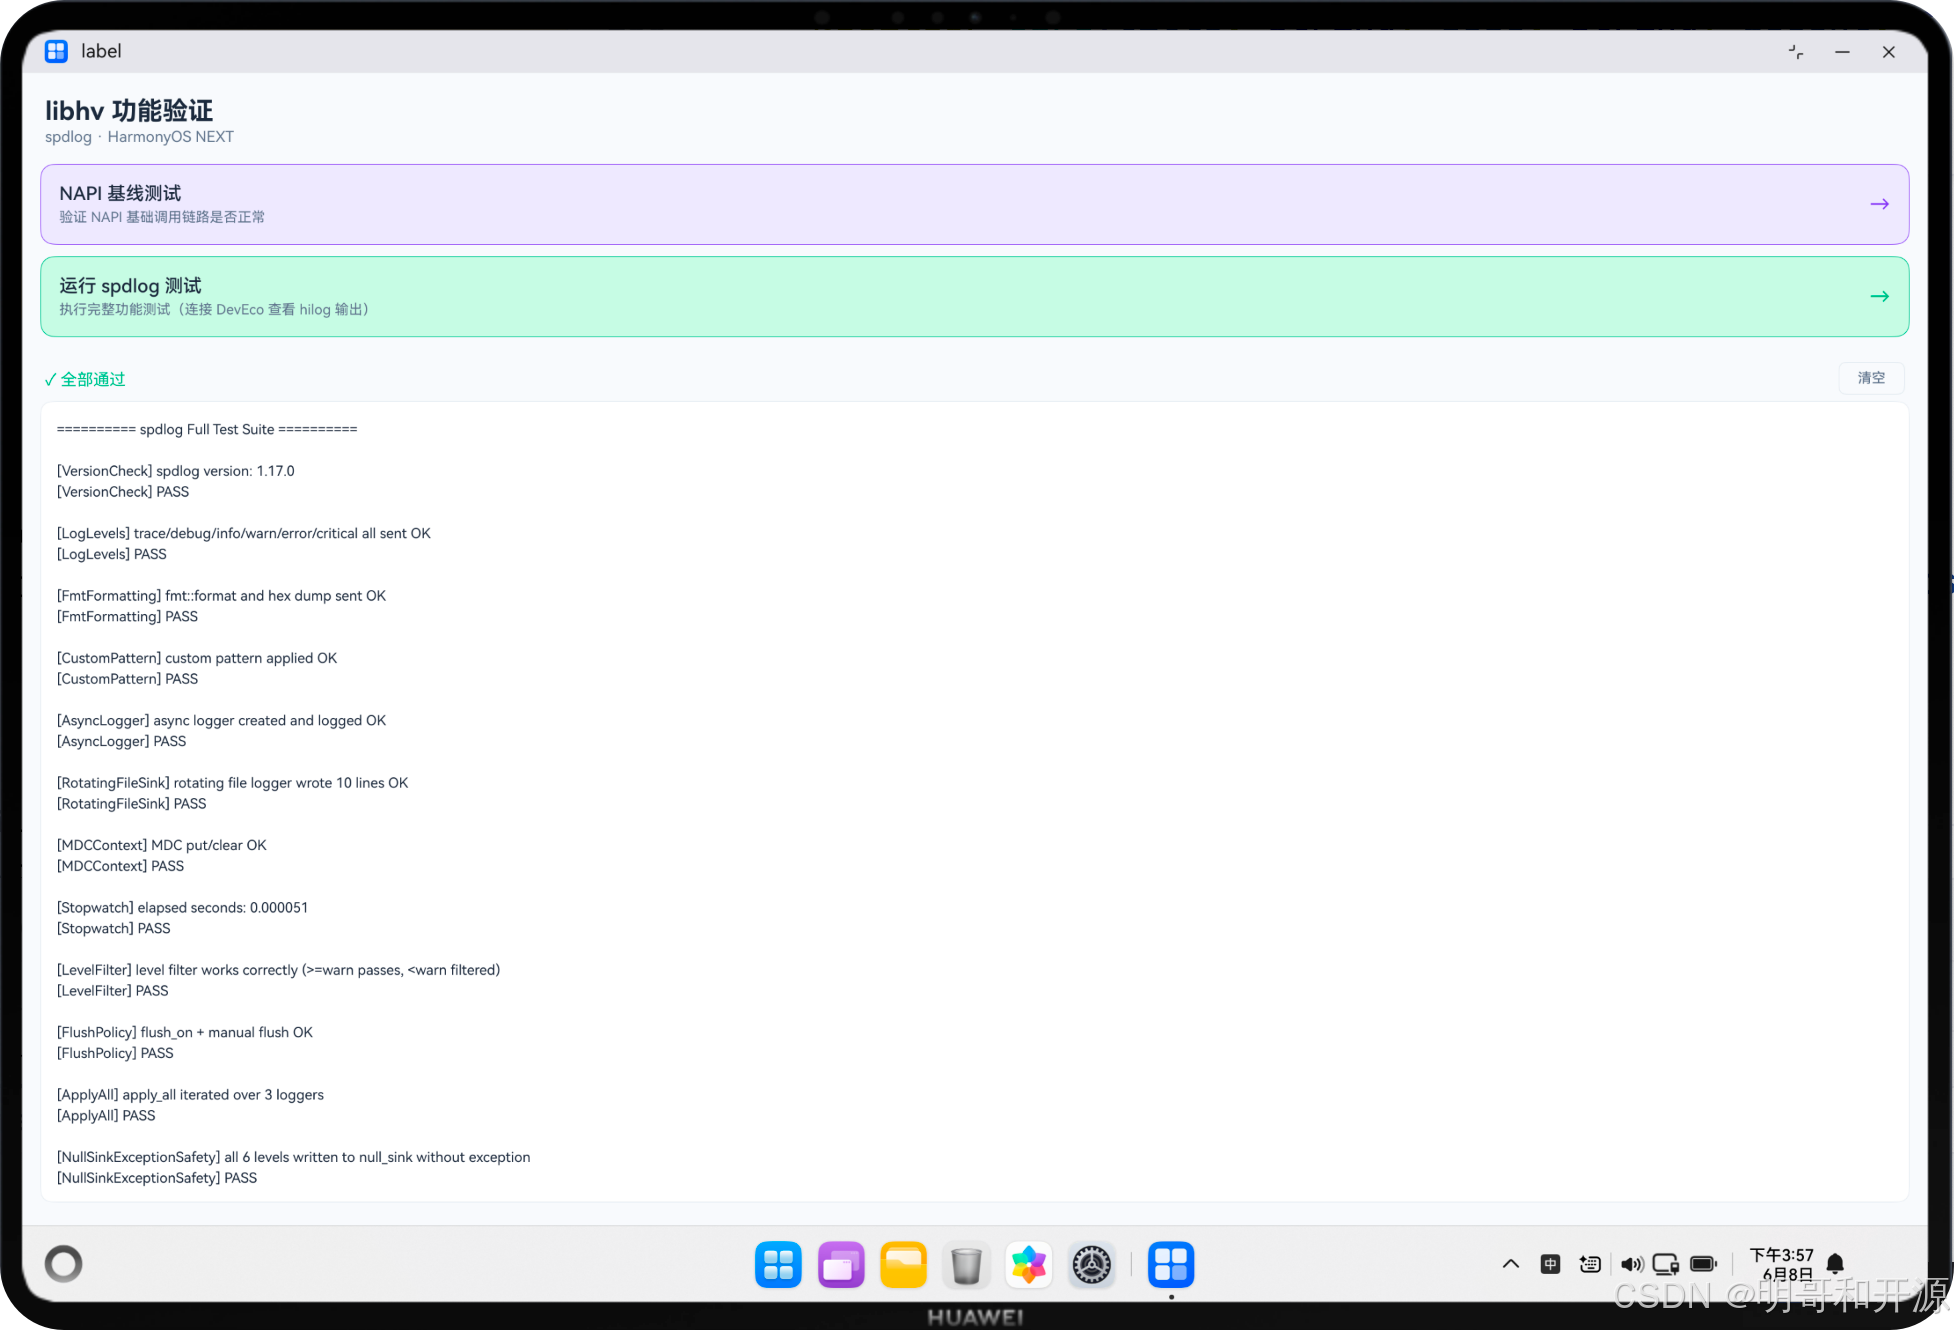
Task: Click the [CustomPattern] PASS line
Action: [128, 679]
